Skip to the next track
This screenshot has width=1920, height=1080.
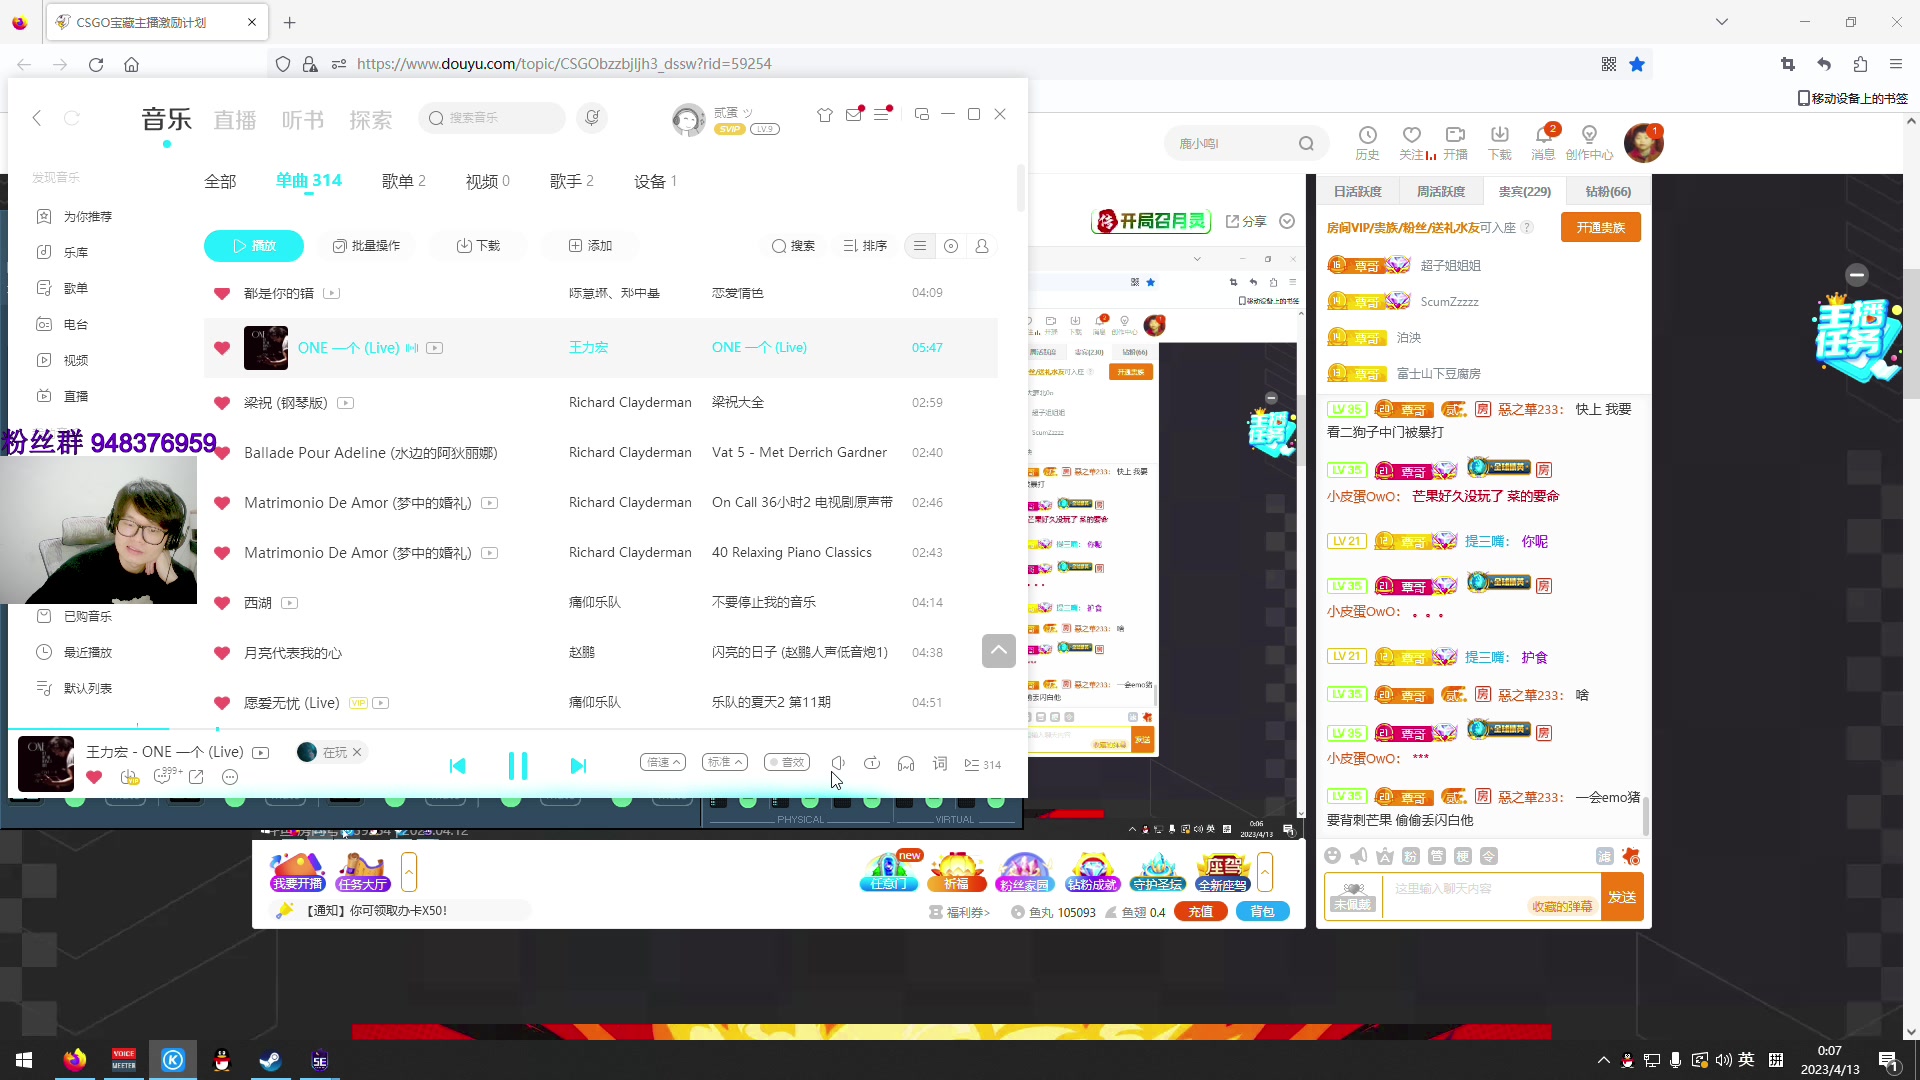point(578,766)
